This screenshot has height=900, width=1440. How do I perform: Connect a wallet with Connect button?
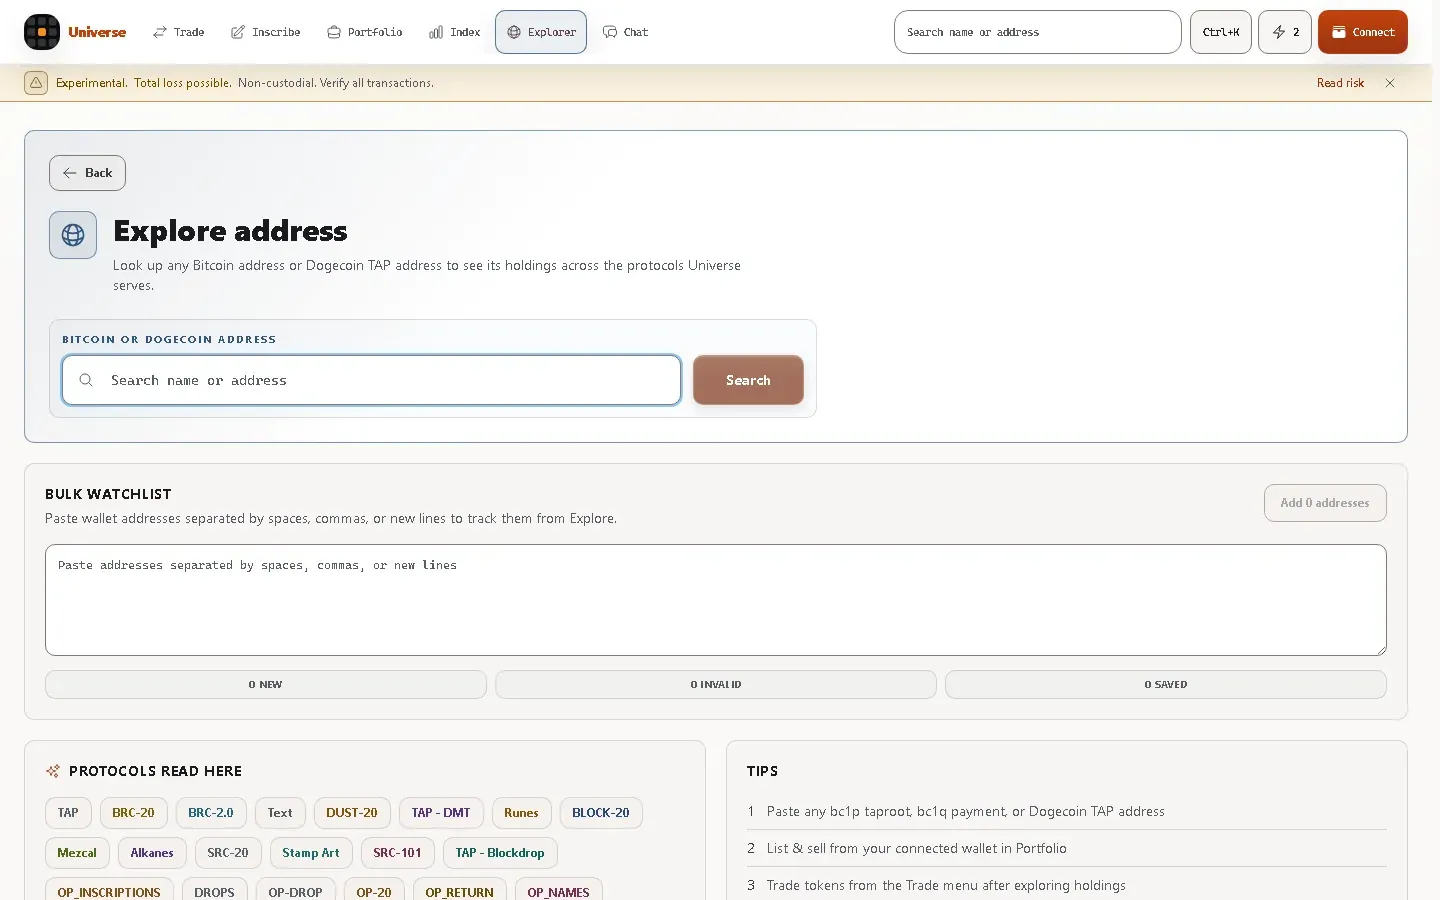pos(1363,32)
